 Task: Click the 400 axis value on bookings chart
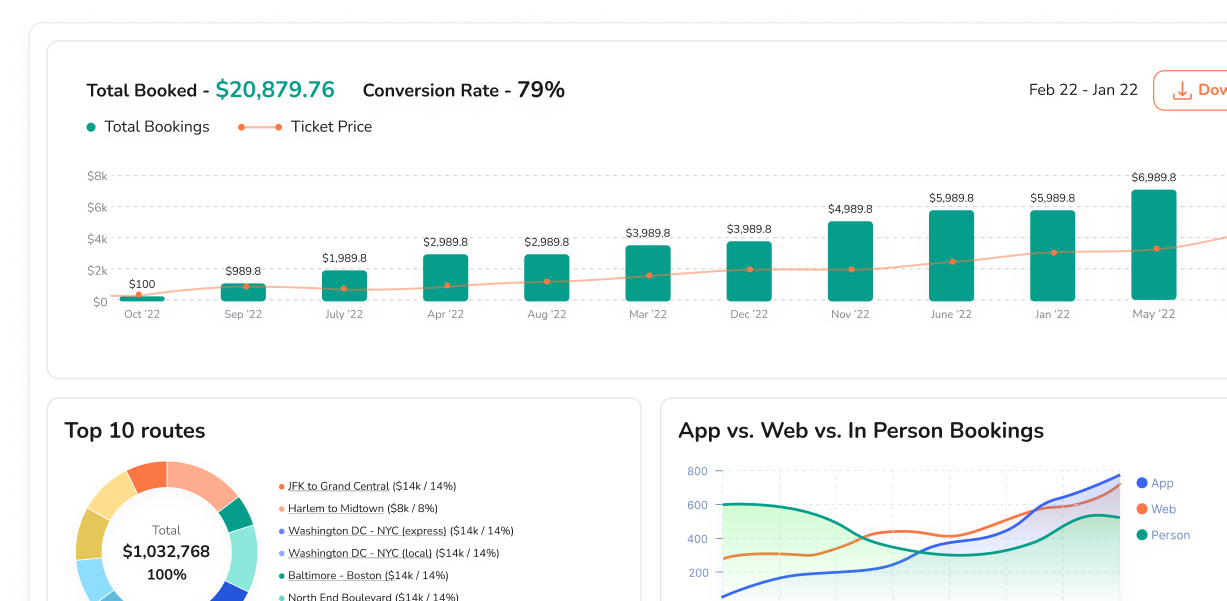698,539
